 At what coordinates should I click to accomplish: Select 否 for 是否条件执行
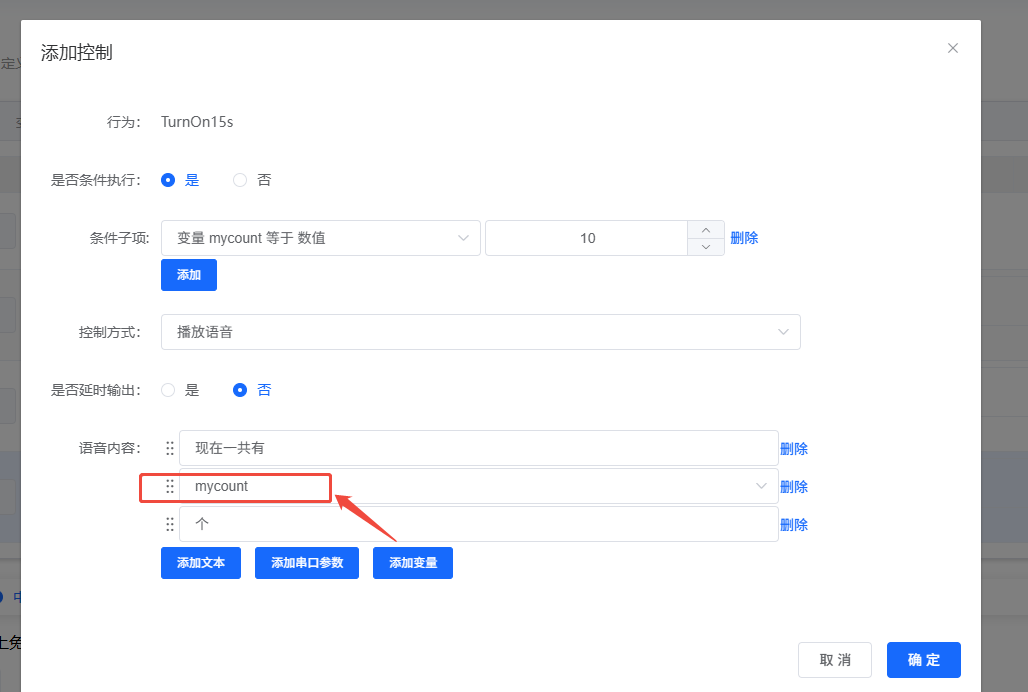click(x=240, y=180)
